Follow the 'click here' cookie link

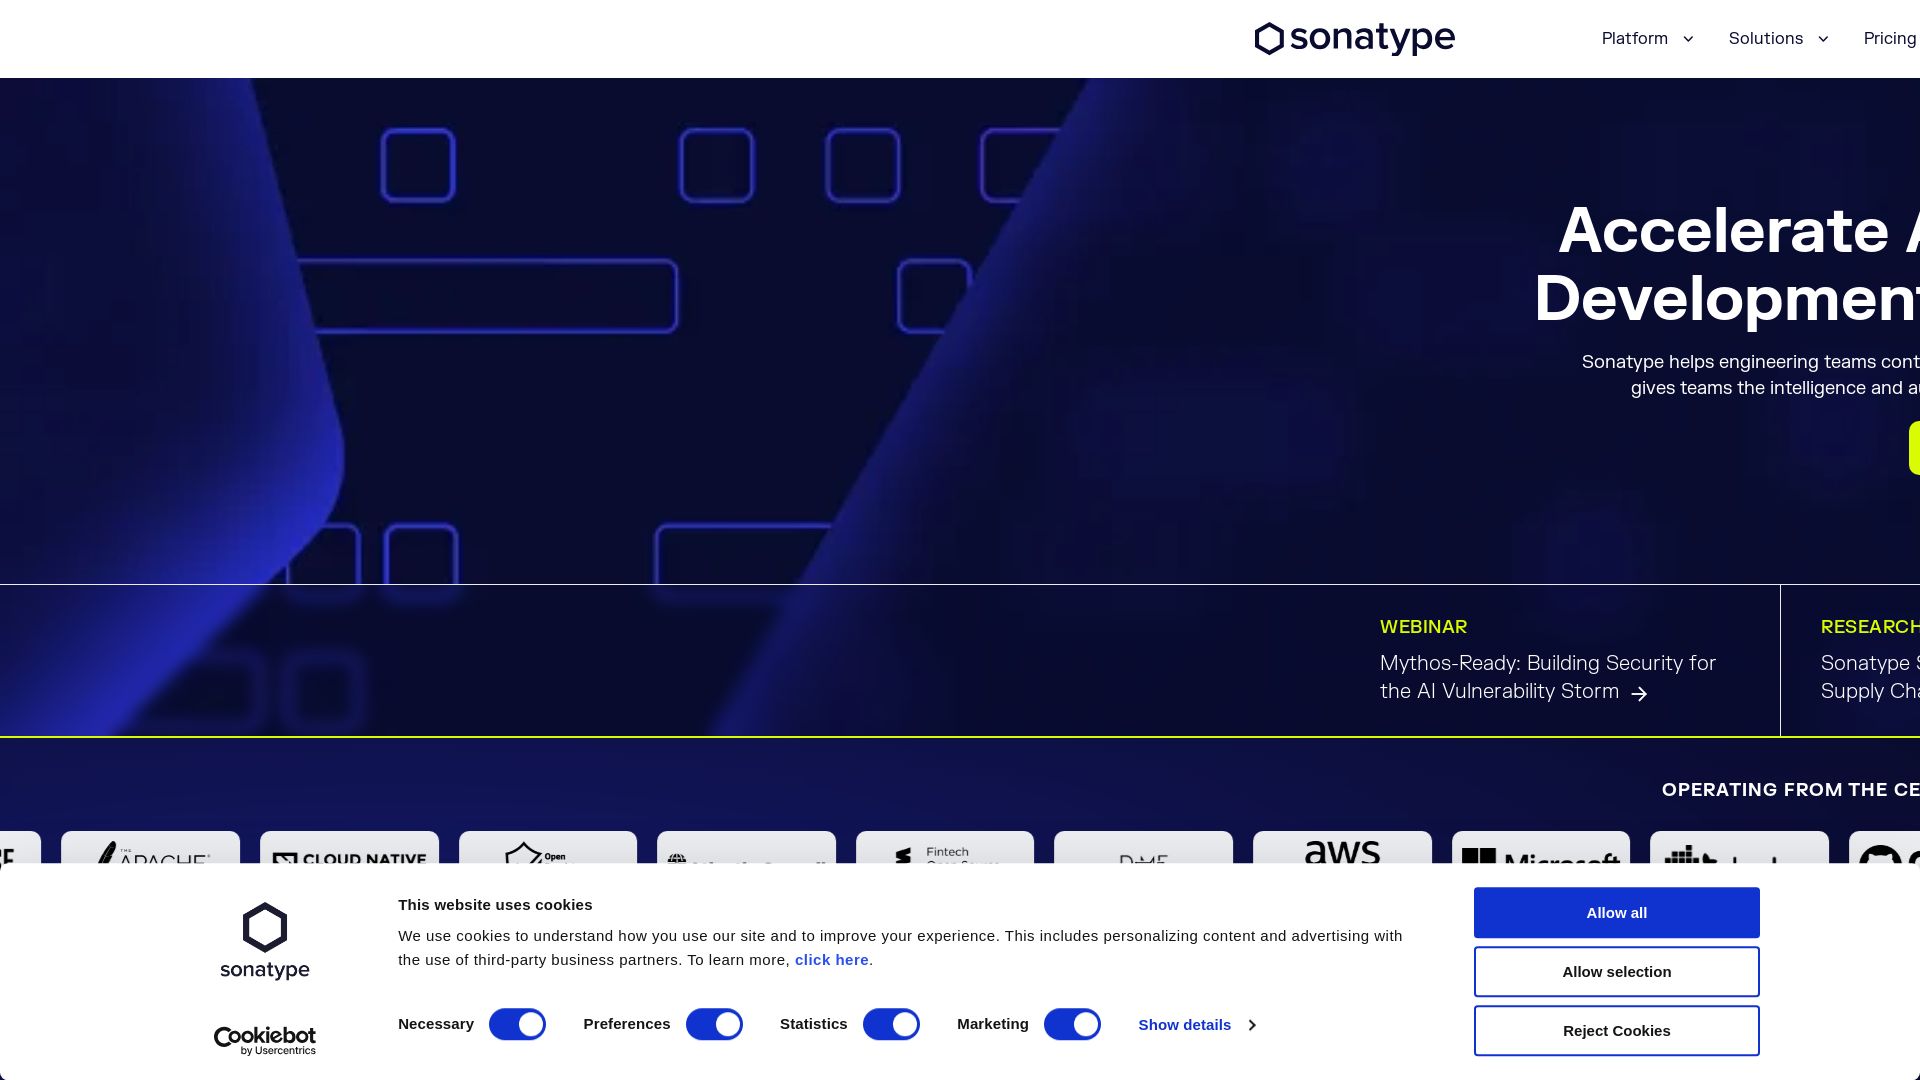click(x=832, y=960)
